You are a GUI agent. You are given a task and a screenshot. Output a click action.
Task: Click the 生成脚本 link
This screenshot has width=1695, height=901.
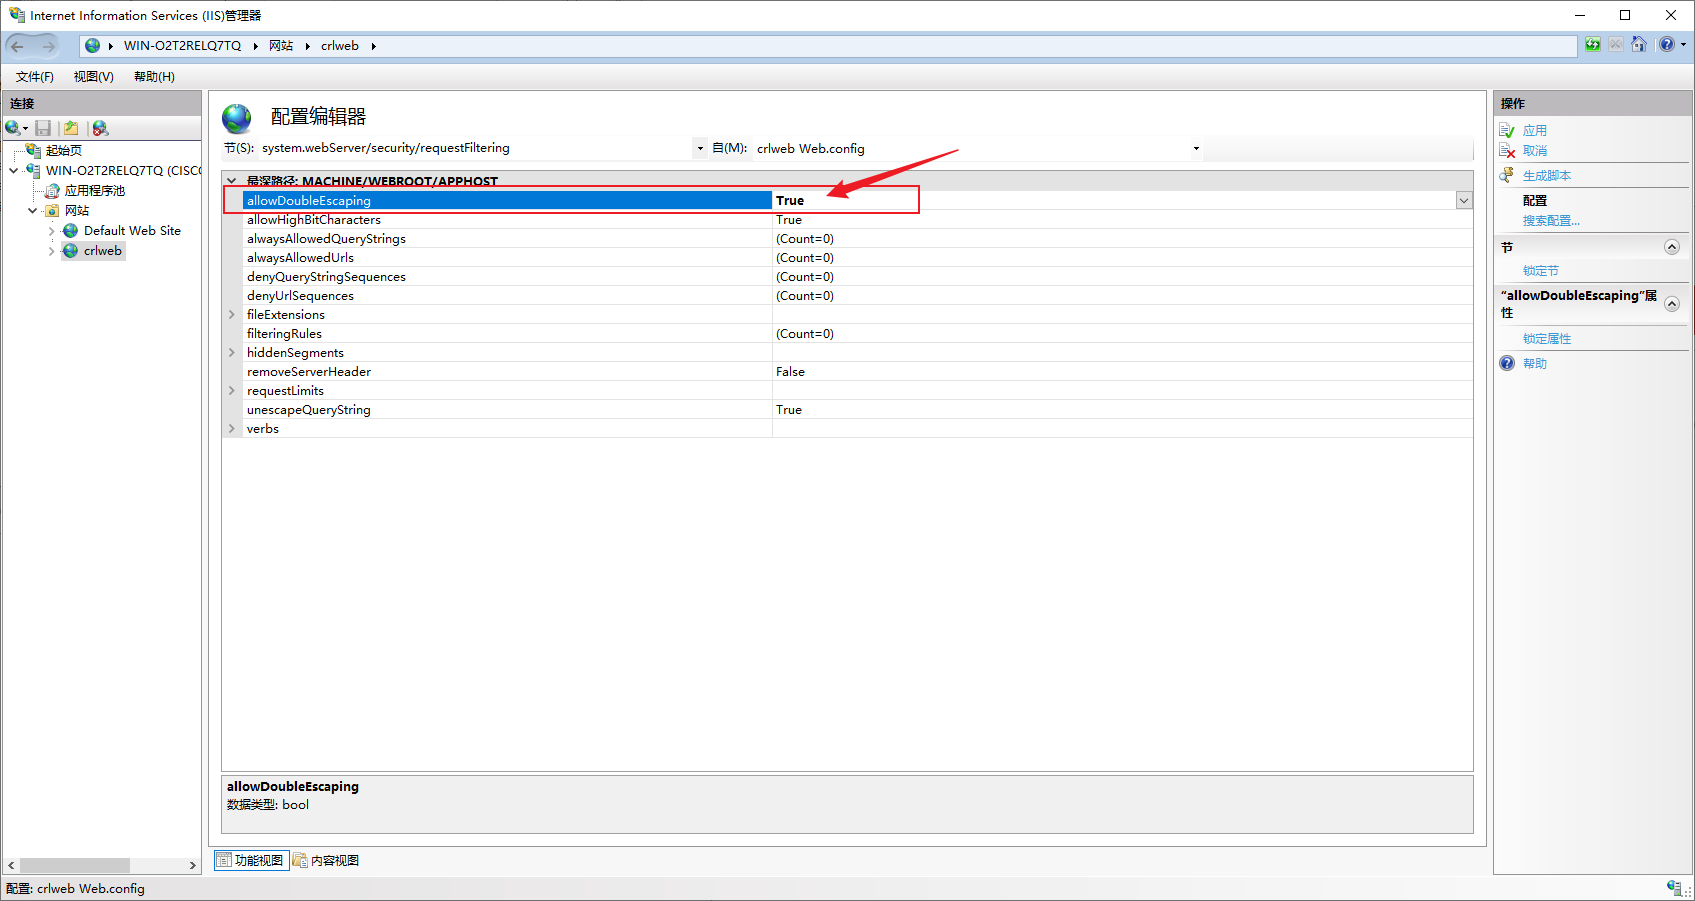click(x=1547, y=175)
